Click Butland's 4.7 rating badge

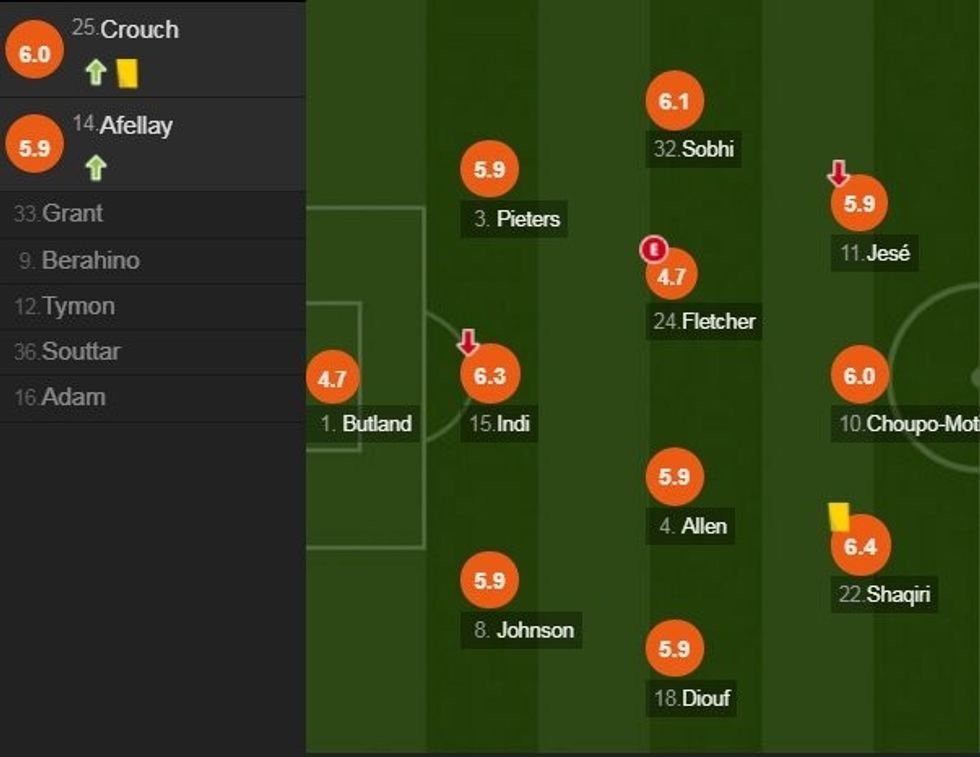click(332, 380)
